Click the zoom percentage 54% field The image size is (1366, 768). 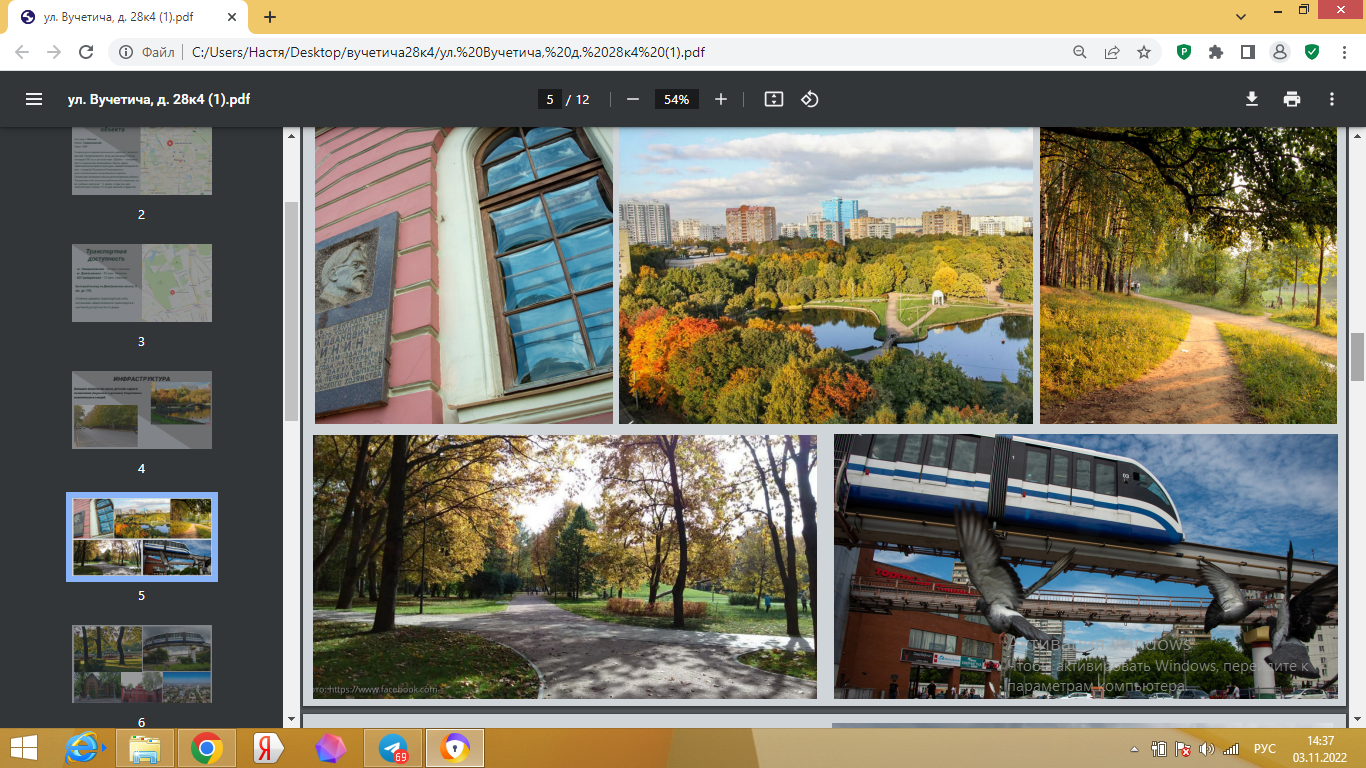click(677, 99)
